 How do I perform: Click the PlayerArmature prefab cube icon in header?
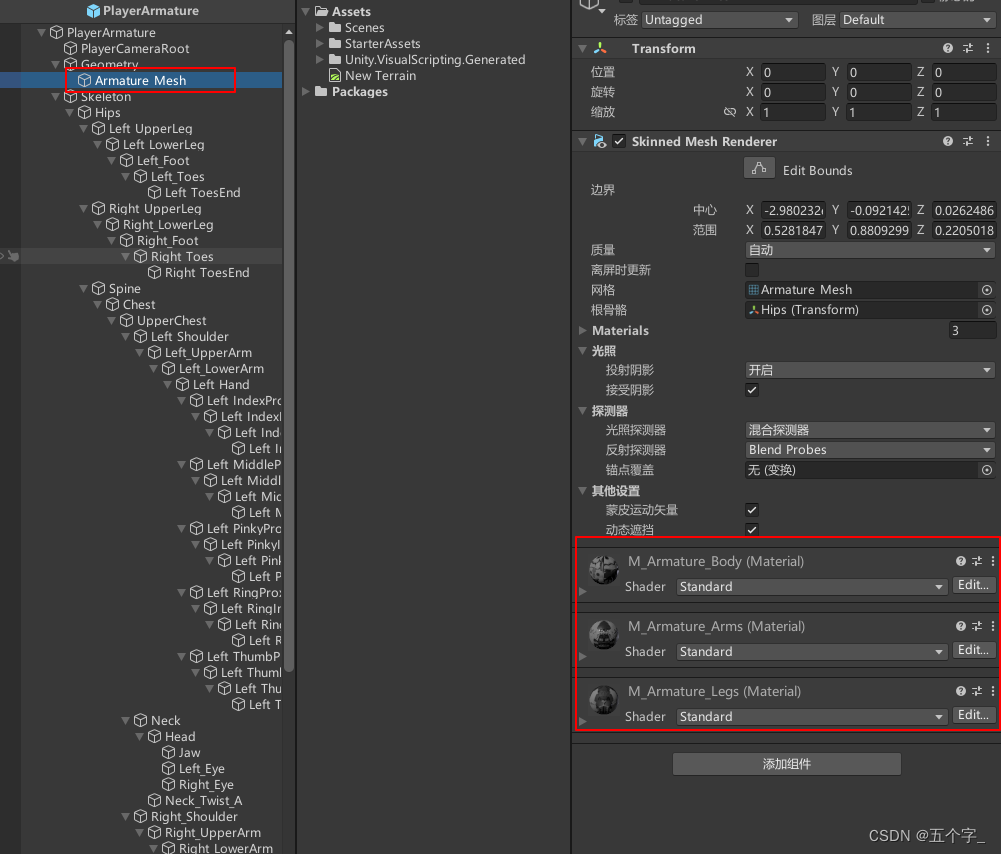[x=93, y=10]
